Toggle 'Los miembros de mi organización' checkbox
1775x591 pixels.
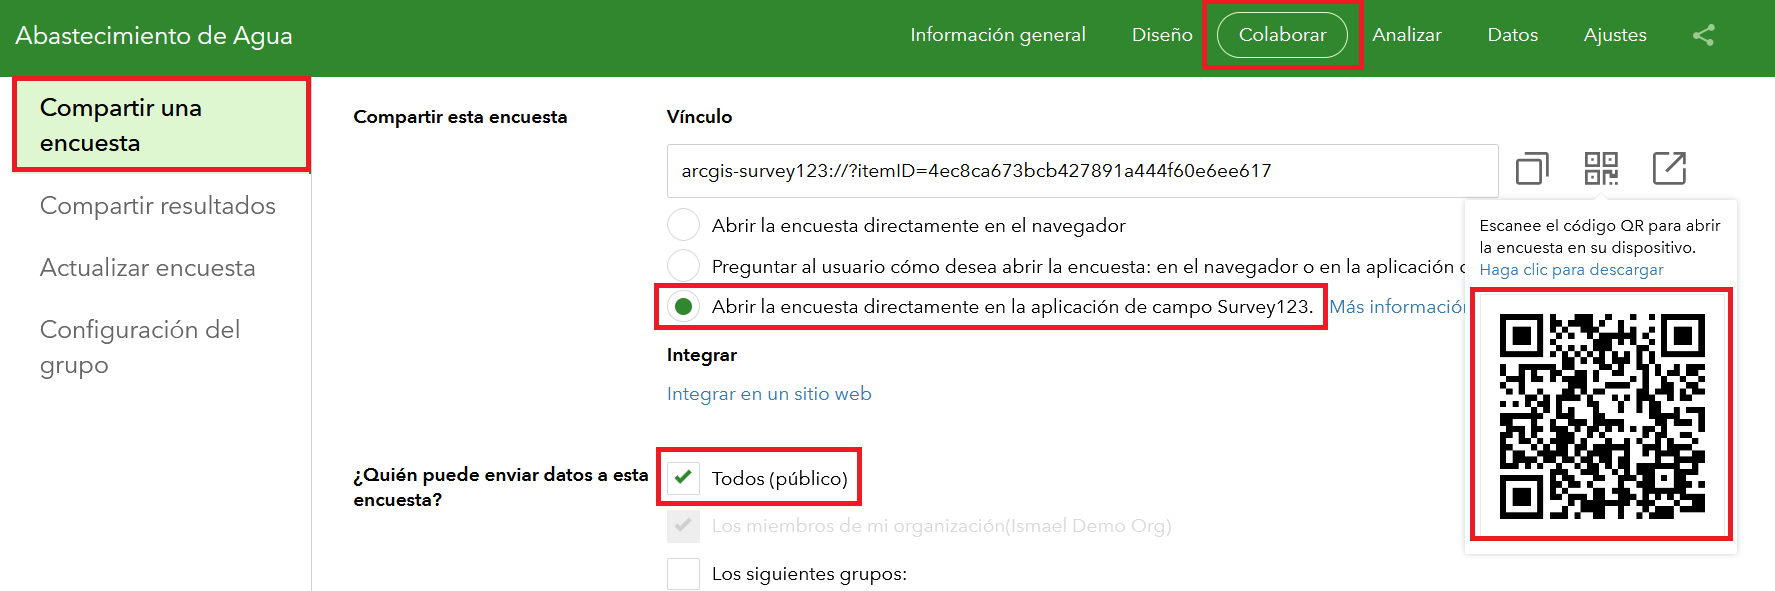(x=683, y=525)
